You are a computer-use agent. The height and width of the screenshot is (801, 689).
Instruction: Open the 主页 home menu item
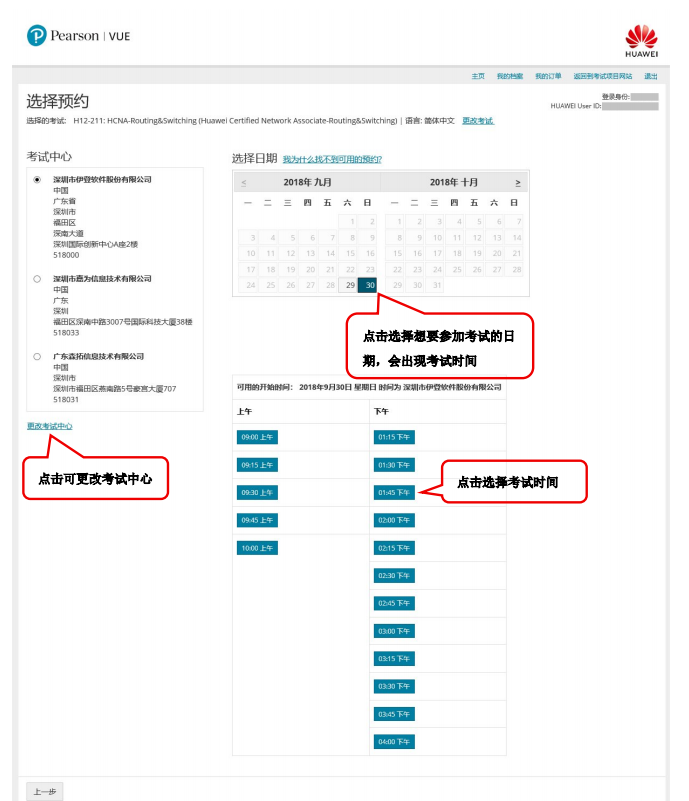click(x=478, y=76)
